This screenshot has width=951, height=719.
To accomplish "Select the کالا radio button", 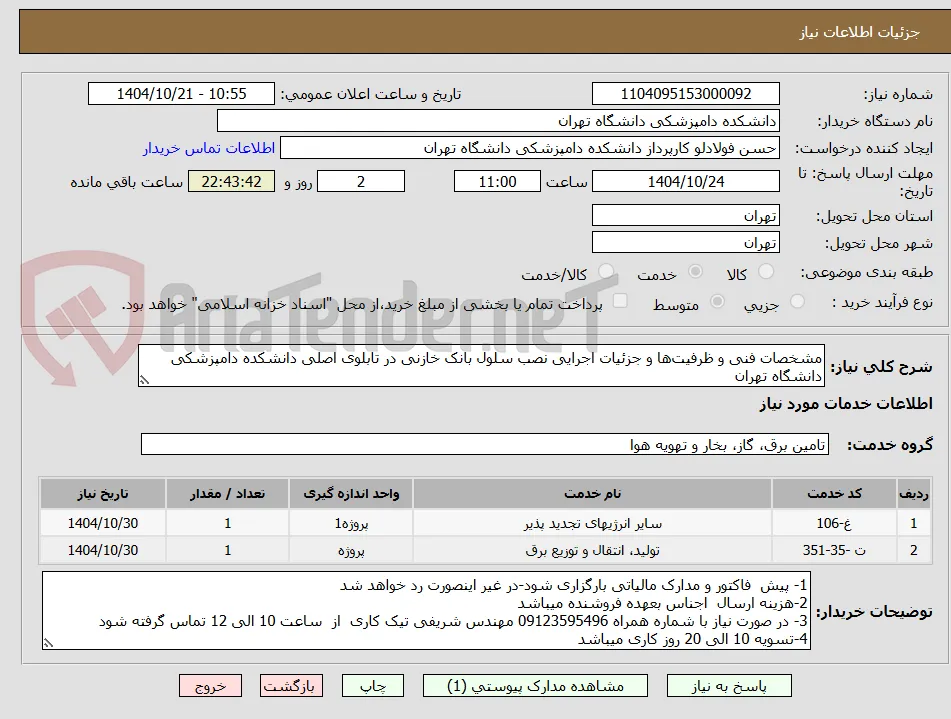I will point(766,272).
